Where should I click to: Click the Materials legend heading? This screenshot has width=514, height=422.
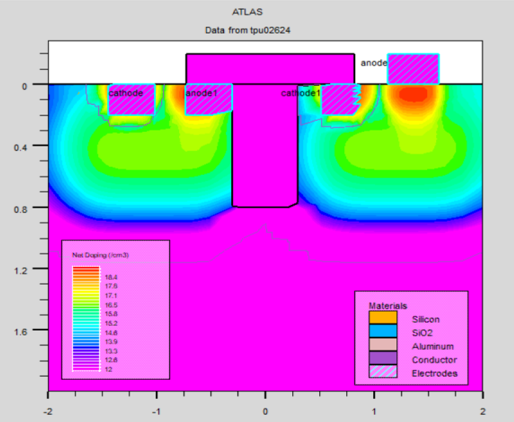click(388, 306)
